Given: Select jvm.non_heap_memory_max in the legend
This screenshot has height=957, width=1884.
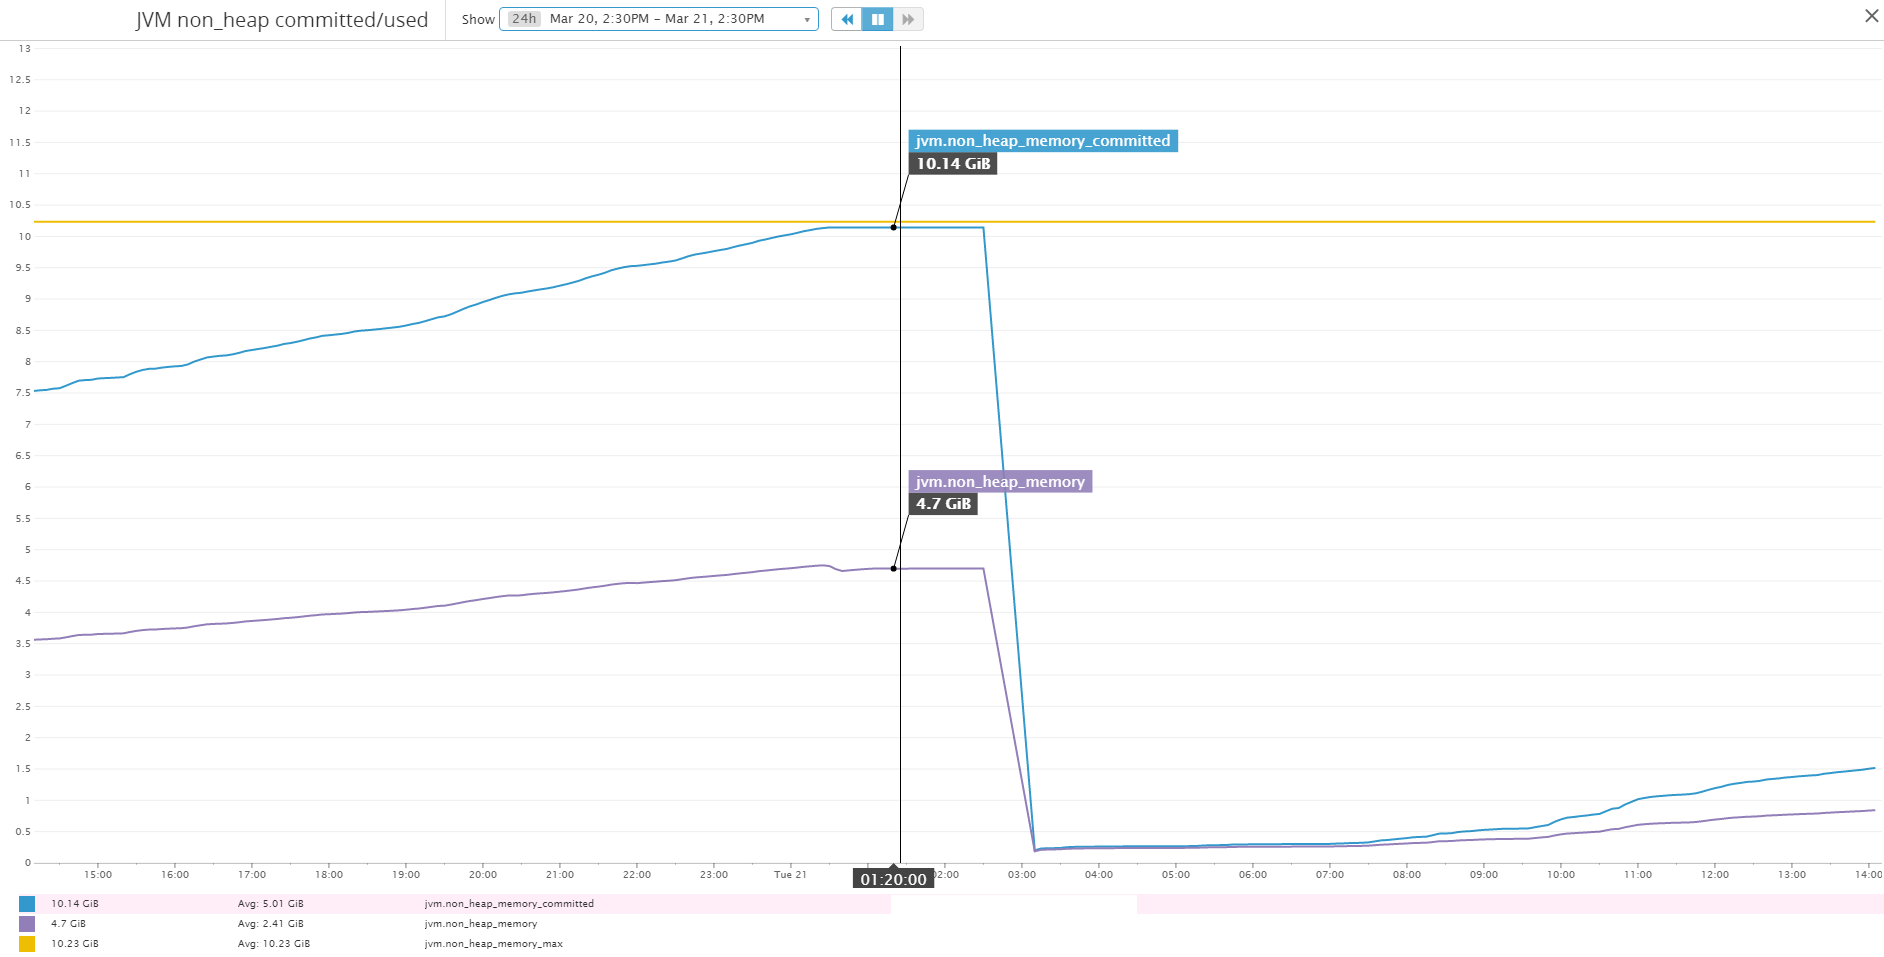Looking at the screenshot, I should pos(494,944).
